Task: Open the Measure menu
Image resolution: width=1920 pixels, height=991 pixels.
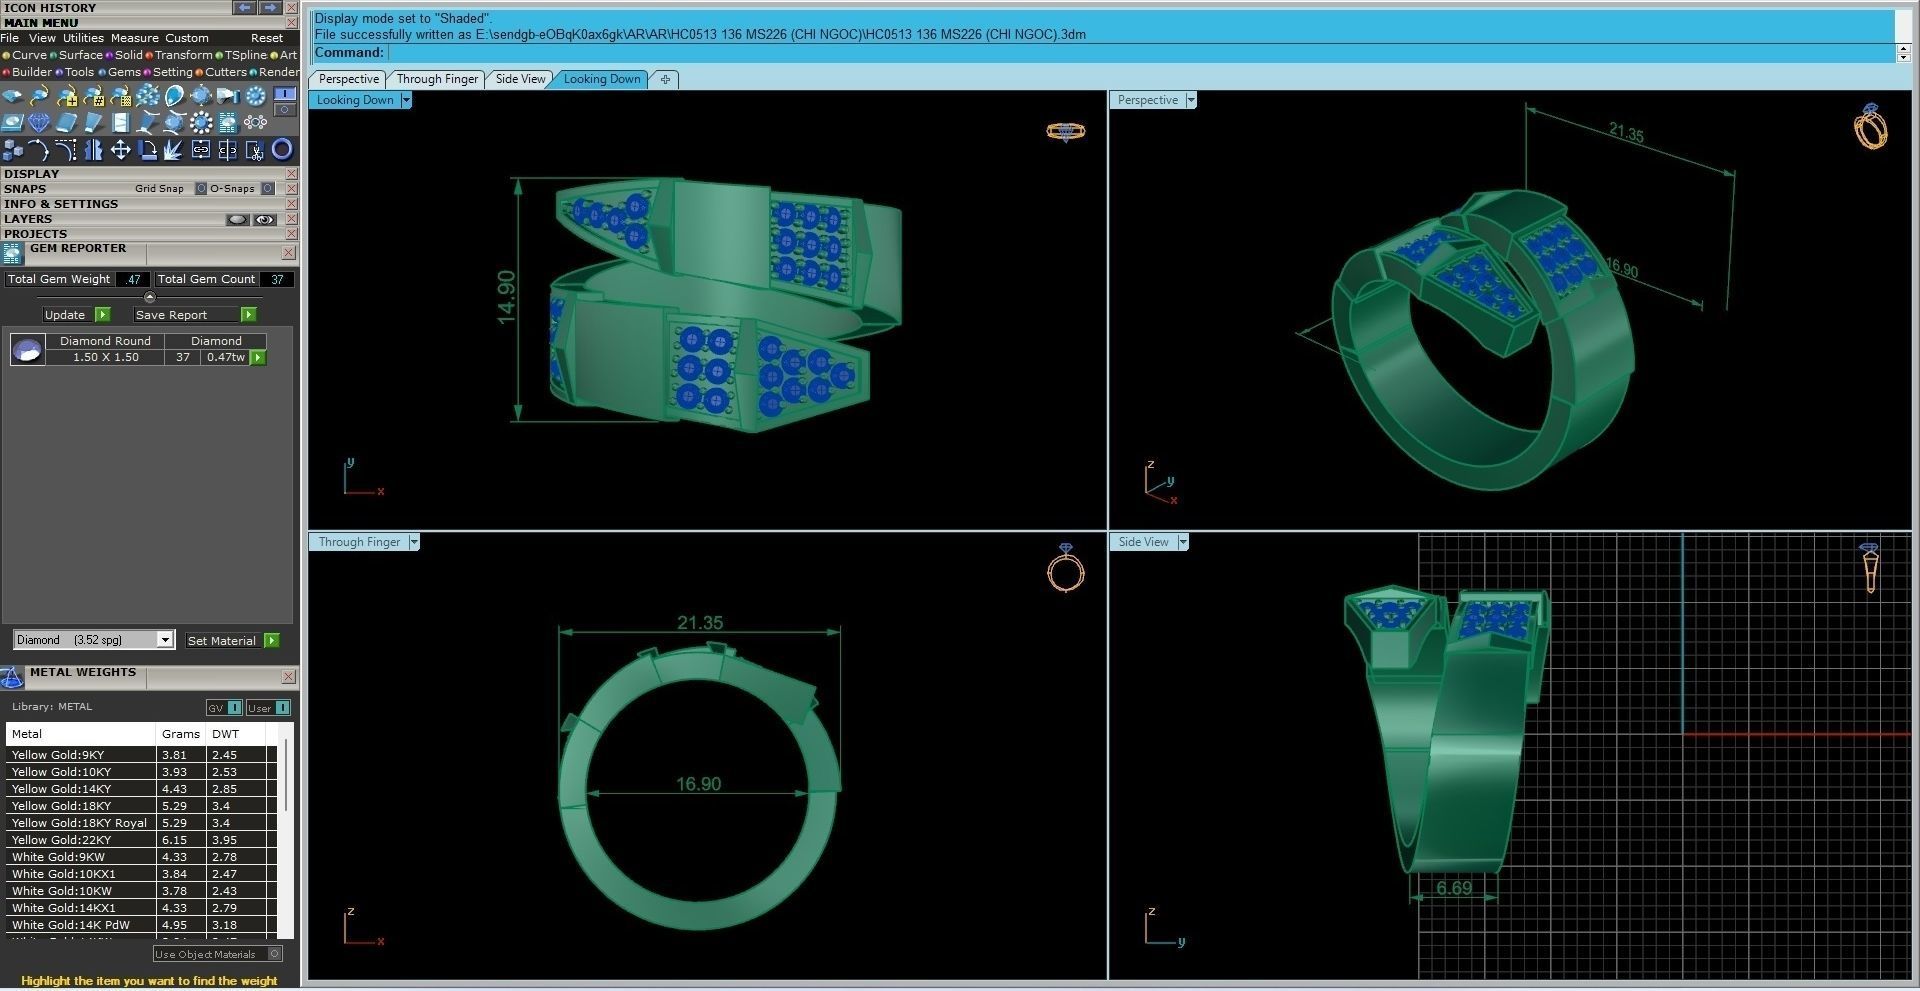Action: coord(134,38)
